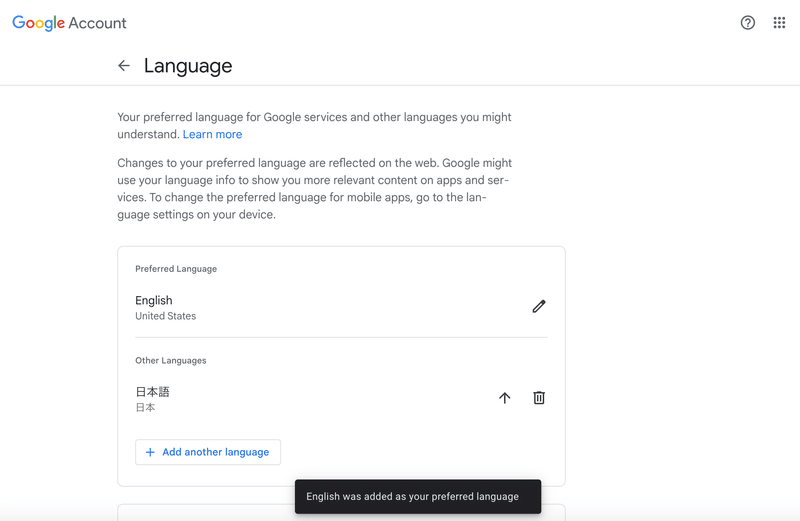Click the 日本 region text
Viewport: 800px width, 521px height.
click(145, 407)
